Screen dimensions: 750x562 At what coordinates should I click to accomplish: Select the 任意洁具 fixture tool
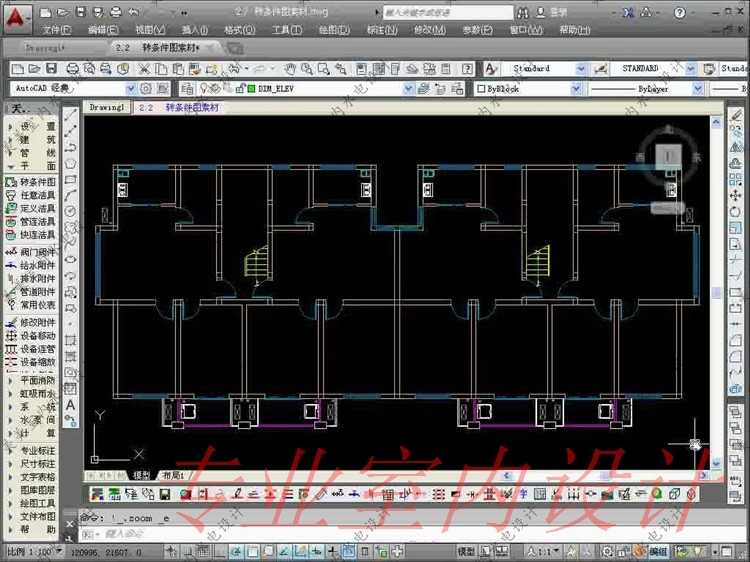click(38, 195)
